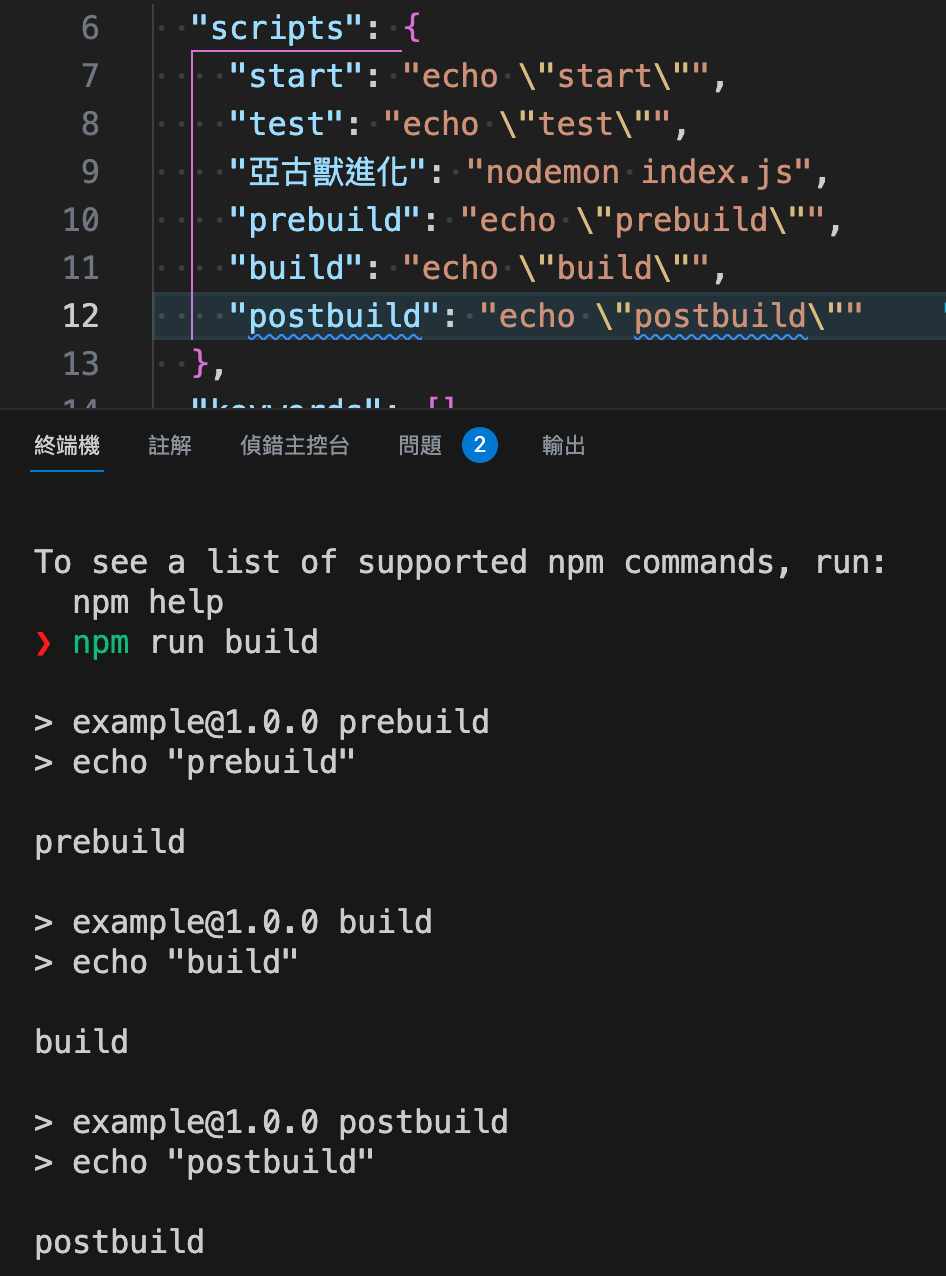Select the 偵錯主控台 tab
Viewport: 946px width, 1276px height.
(295, 446)
